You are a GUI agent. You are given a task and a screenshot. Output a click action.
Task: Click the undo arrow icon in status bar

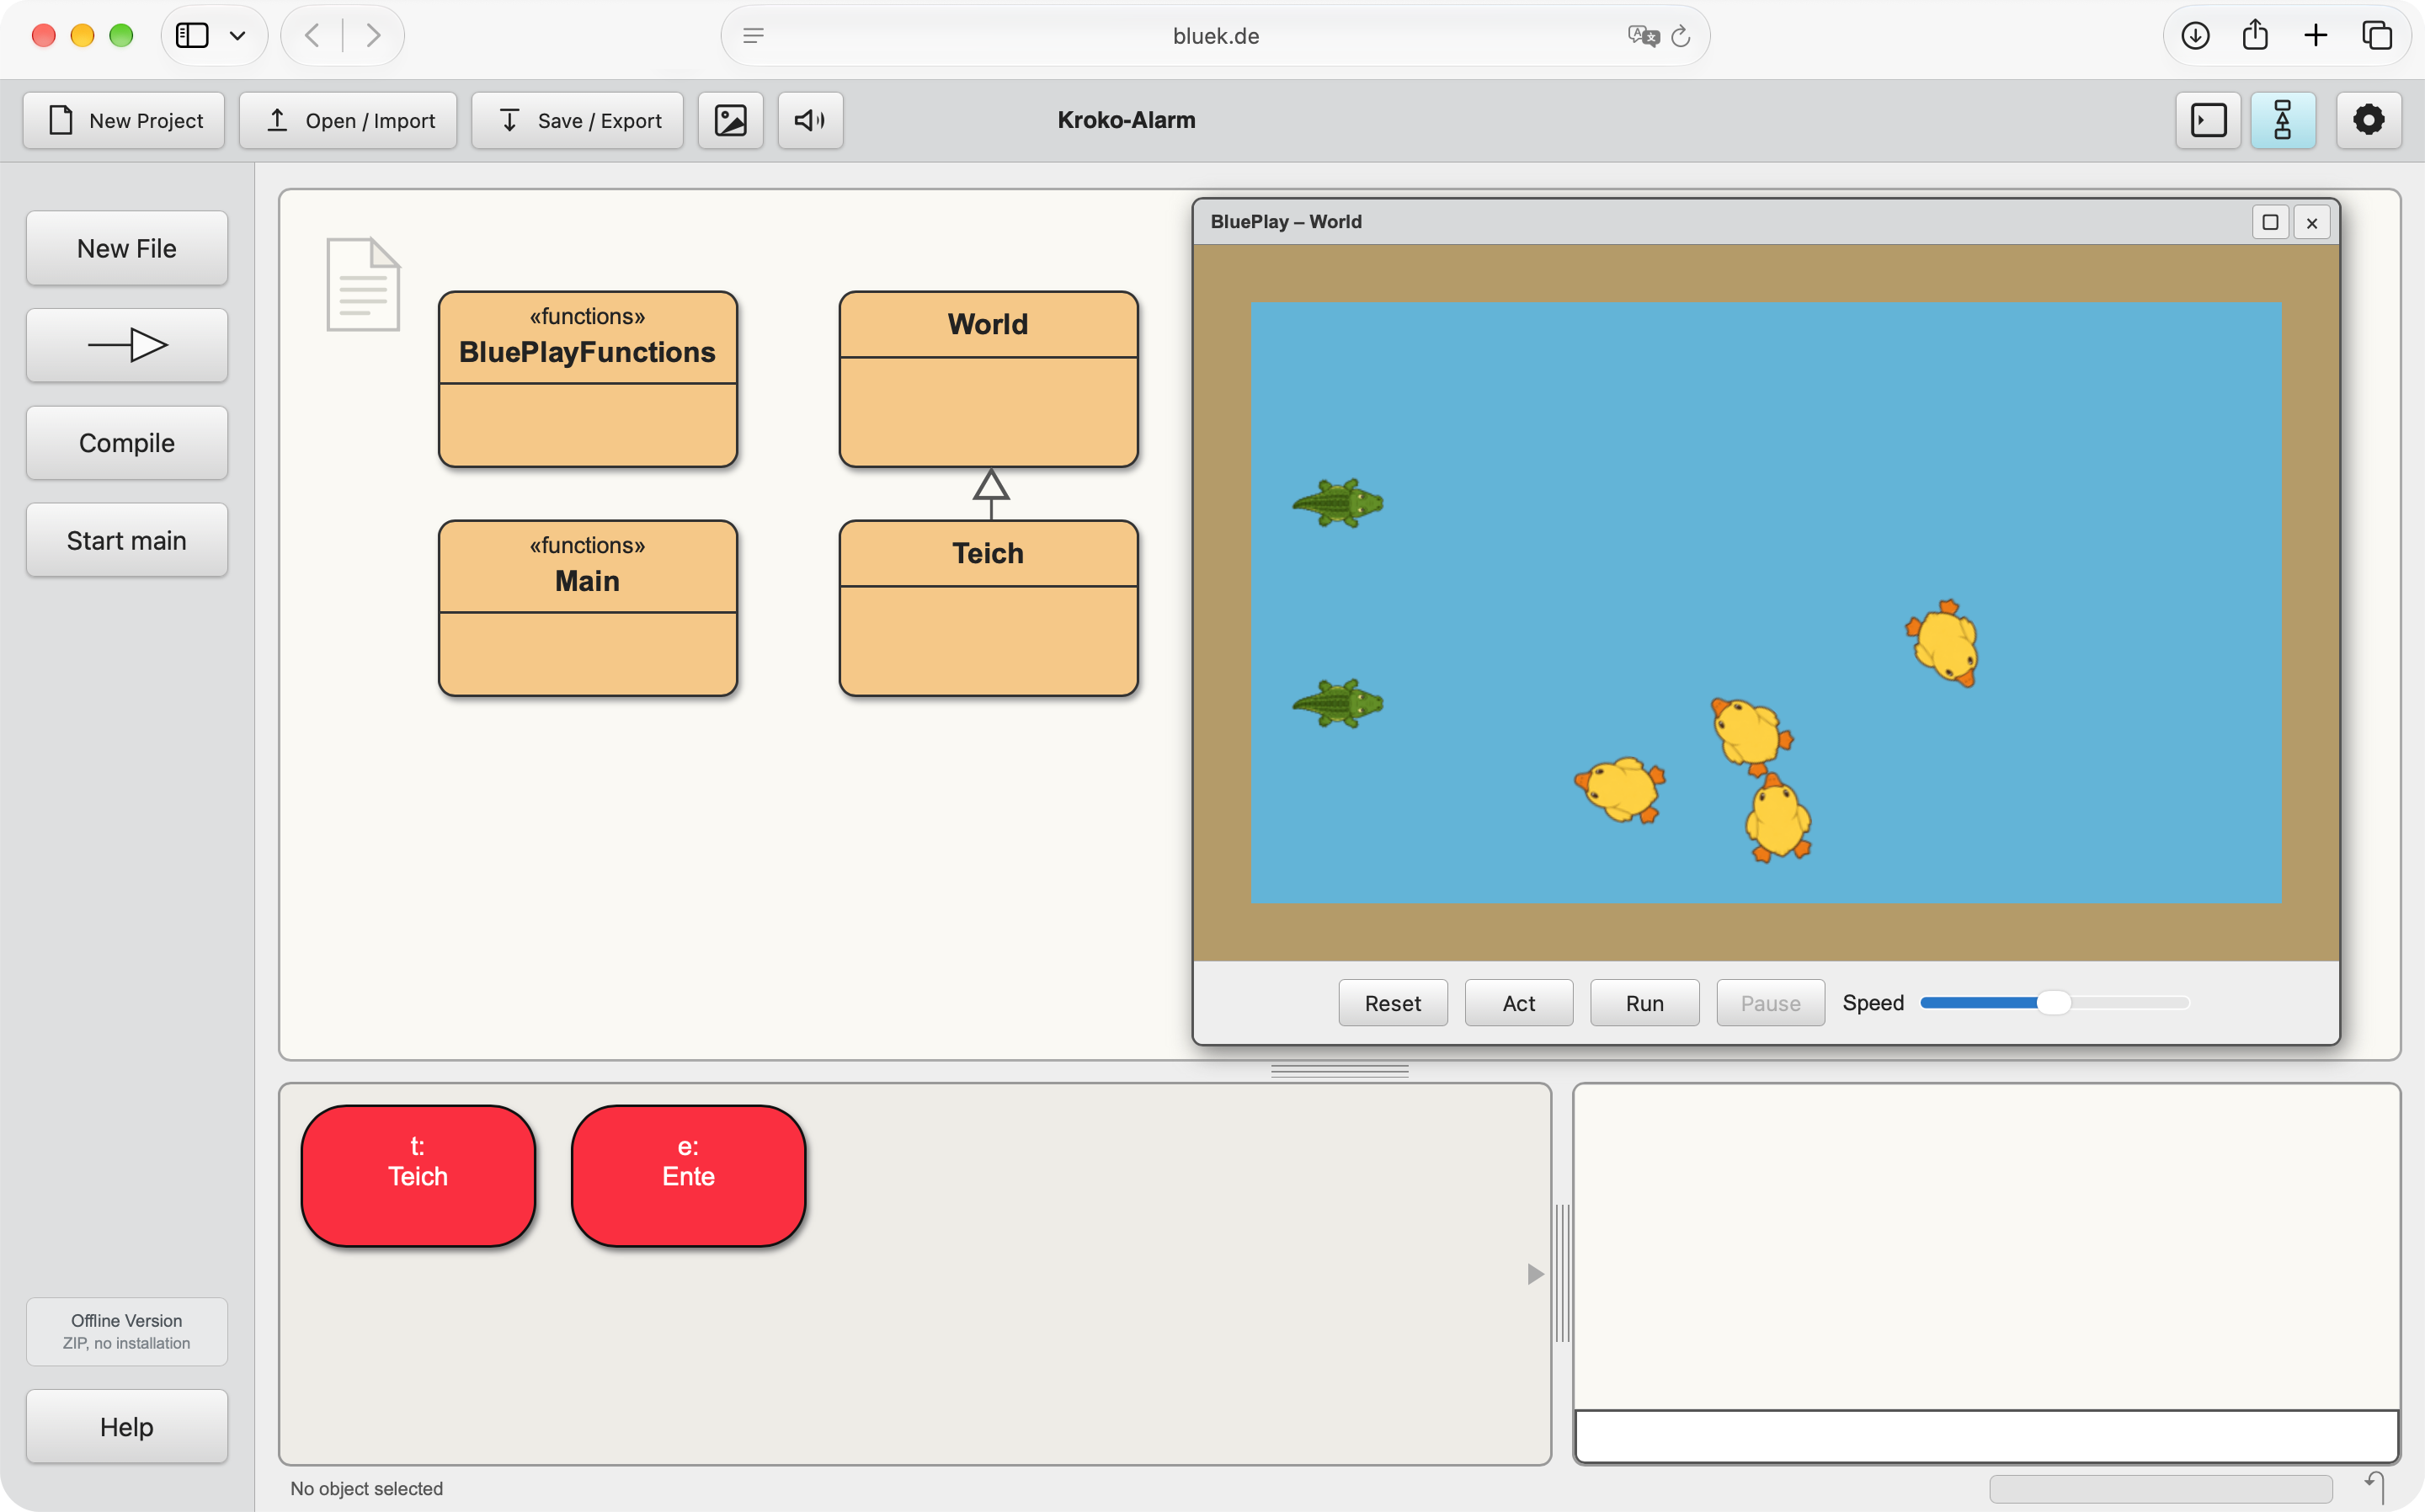(2375, 1486)
